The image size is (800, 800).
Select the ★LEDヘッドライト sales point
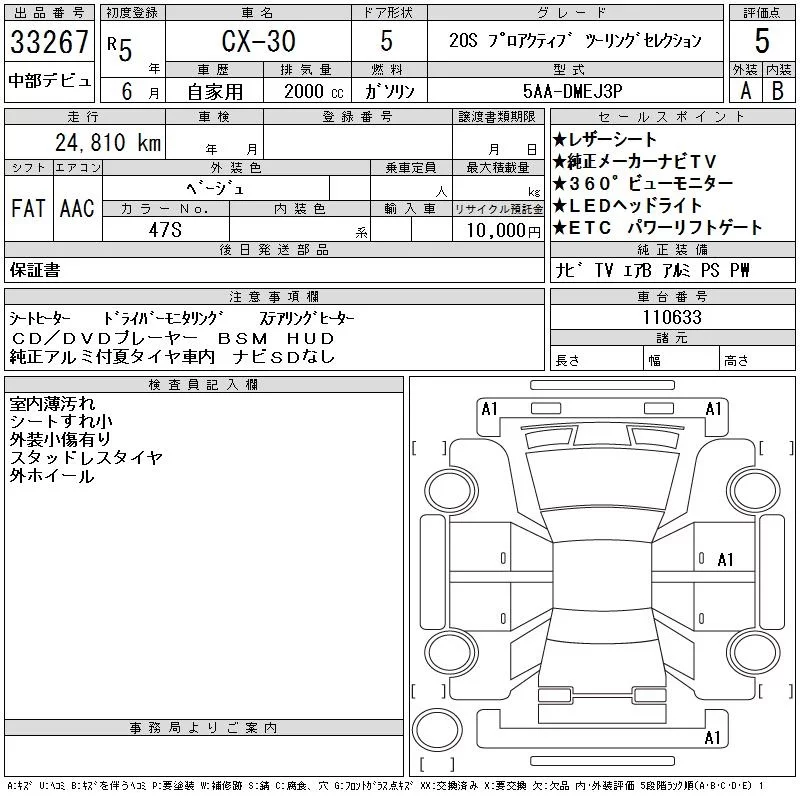pos(627,205)
